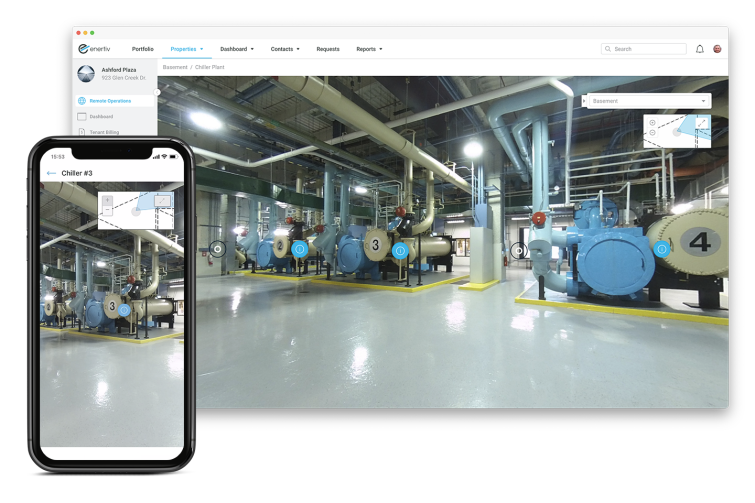Go to the Portfolio tab
755x503 pixels.
[143, 49]
